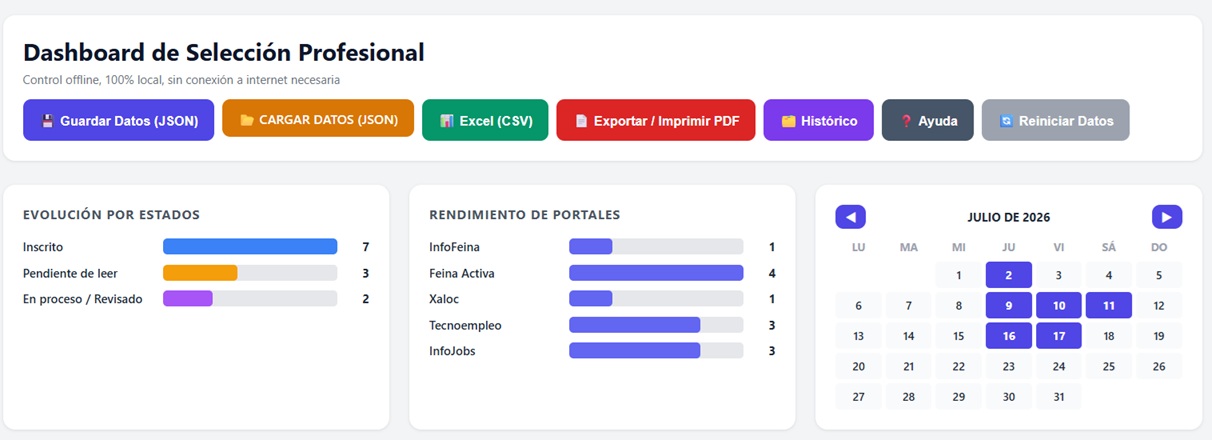
Task: Open the Histórico purple button
Action: (818, 120)
